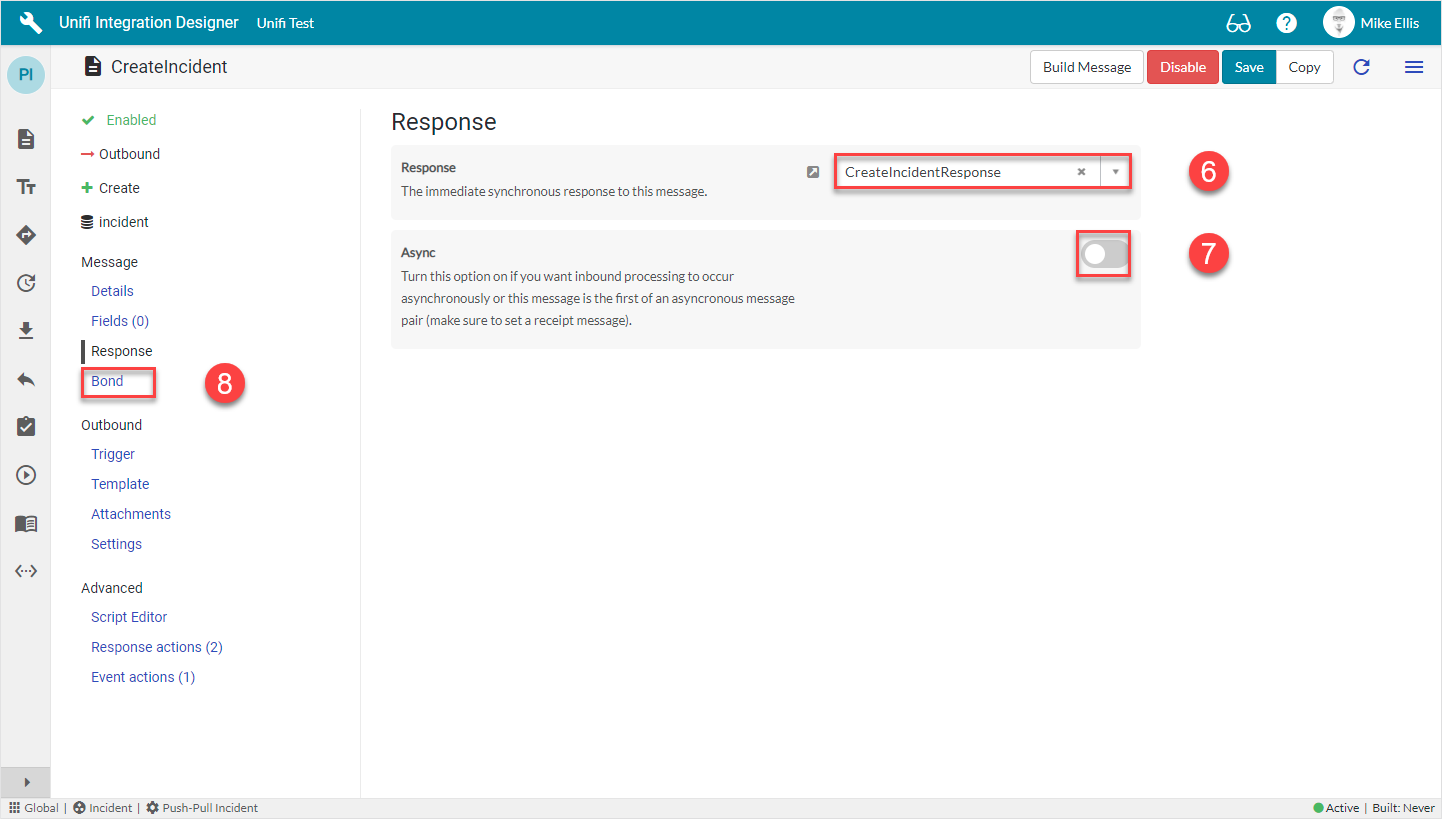Click the spectacles icon in the top bar
Viewport: 1442px width, 819px height.
tap(1238, 21)
